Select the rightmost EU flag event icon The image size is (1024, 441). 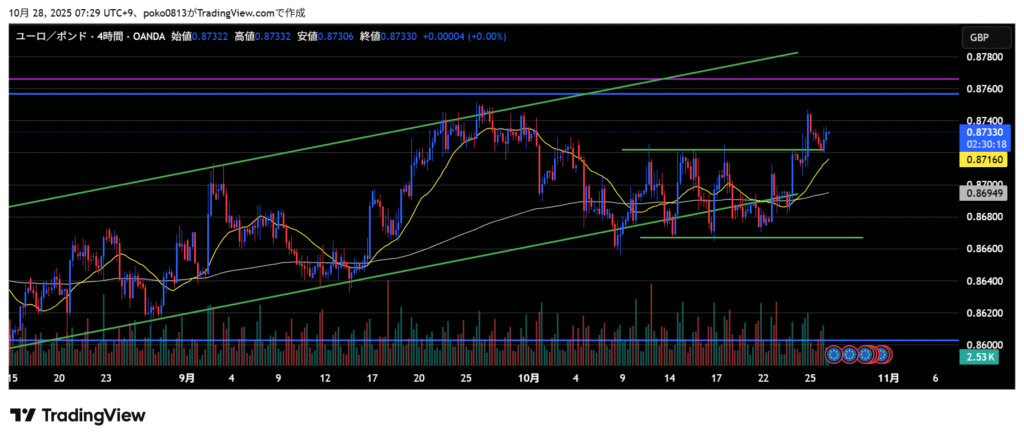883,354
